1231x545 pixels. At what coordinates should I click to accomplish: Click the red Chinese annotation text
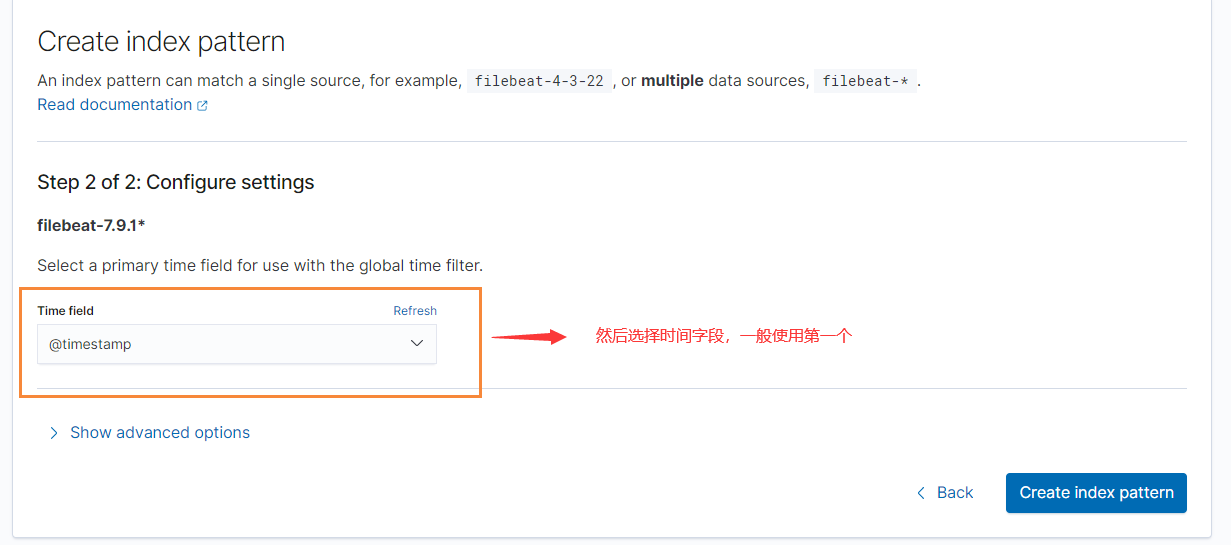pyautogui.click(x=723, y=337)
